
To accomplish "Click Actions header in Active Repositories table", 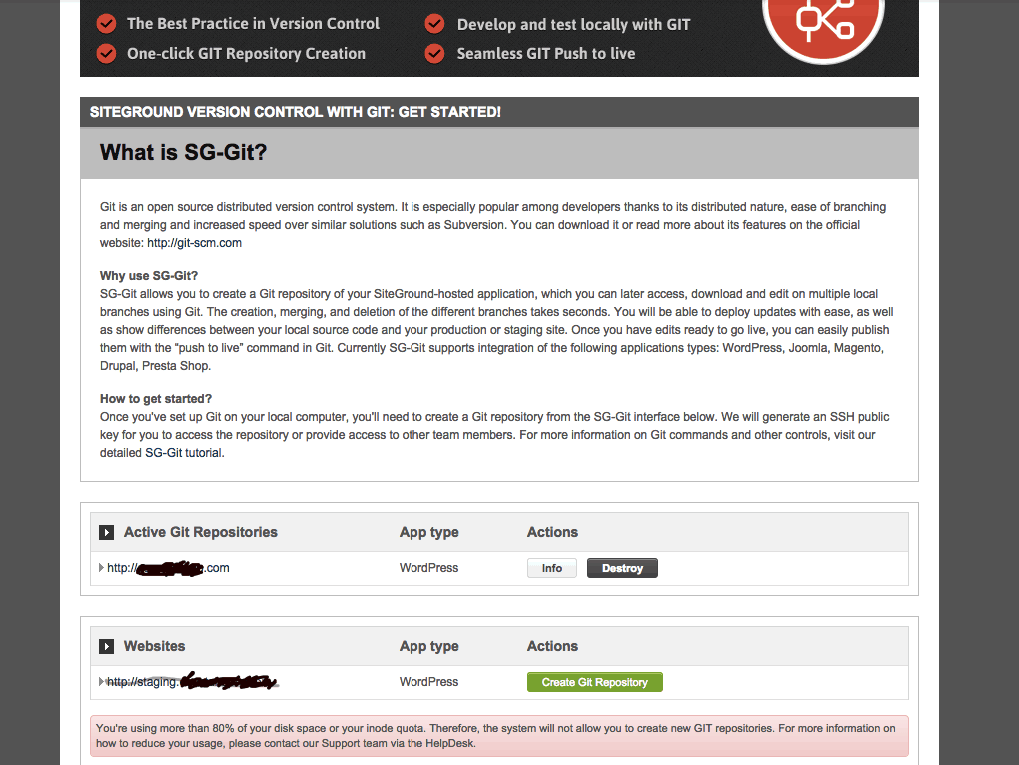I will [552, 532].
